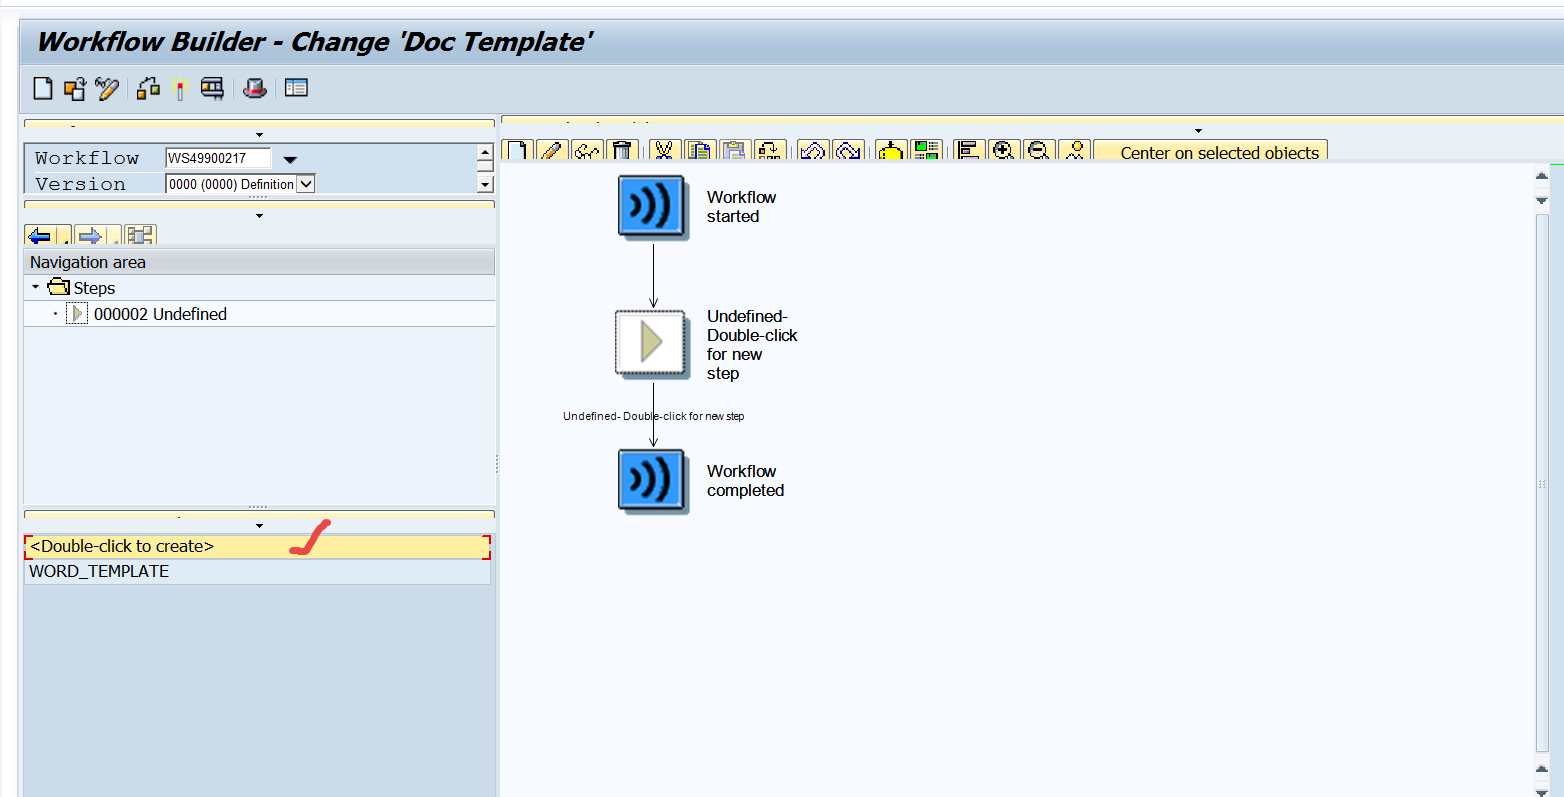
Task: Click the Paste clipboard icon
Action: 735,151
